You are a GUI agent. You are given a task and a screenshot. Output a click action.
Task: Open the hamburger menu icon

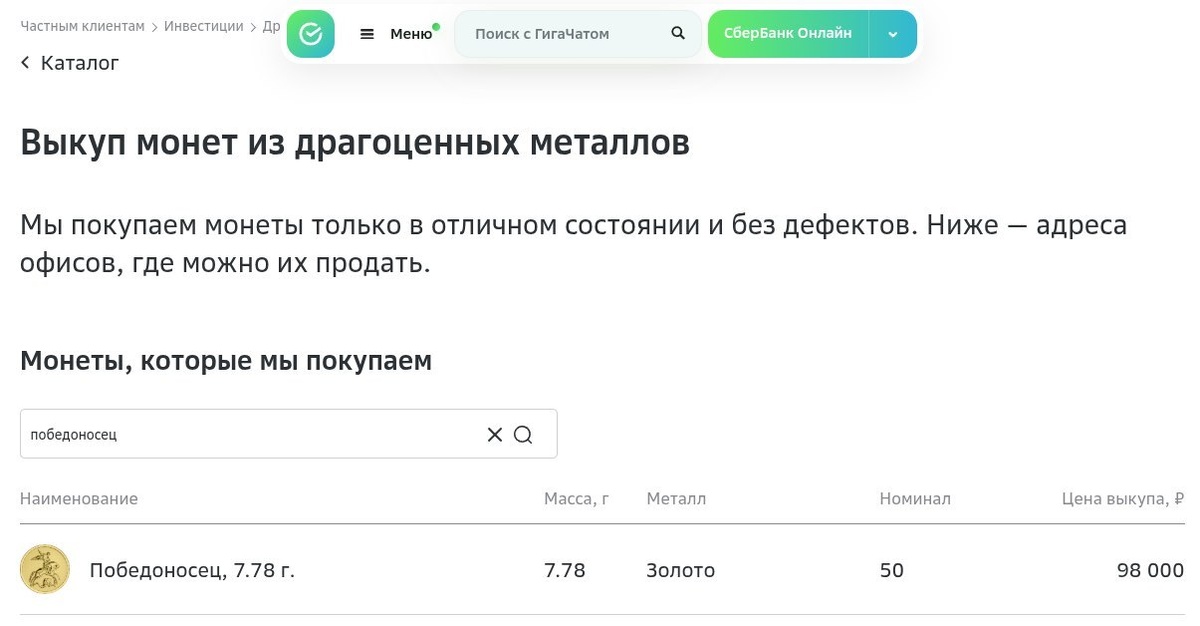pos(369,33)
